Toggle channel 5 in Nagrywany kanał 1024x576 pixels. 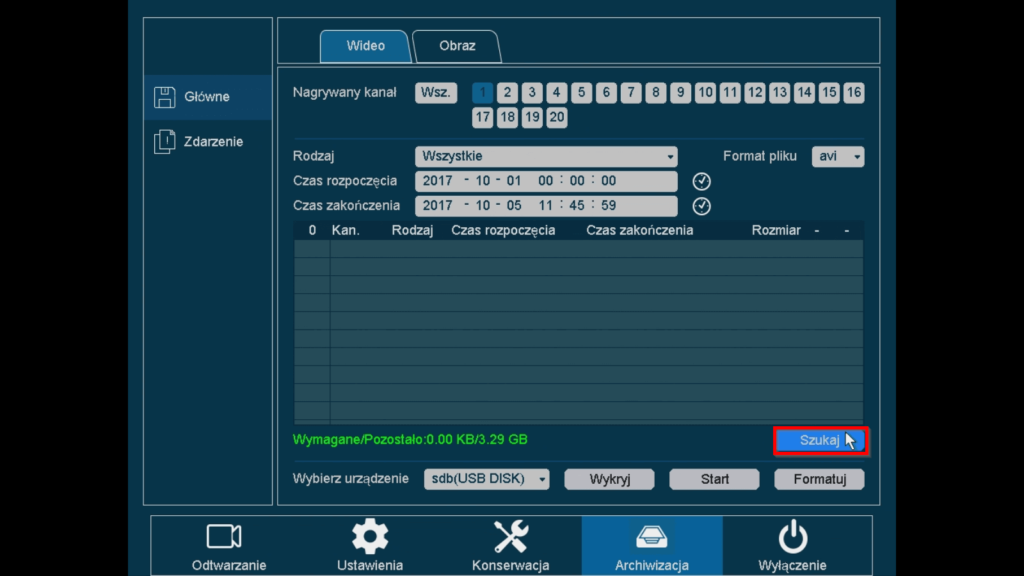(x=581, y=92)
